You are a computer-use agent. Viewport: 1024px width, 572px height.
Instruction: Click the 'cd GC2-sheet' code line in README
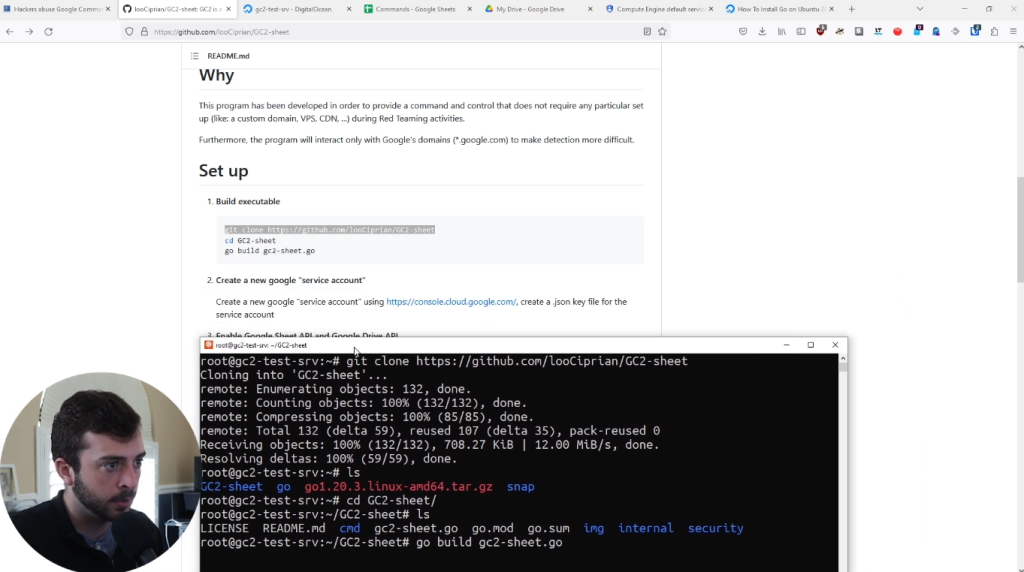pos(250,240)
